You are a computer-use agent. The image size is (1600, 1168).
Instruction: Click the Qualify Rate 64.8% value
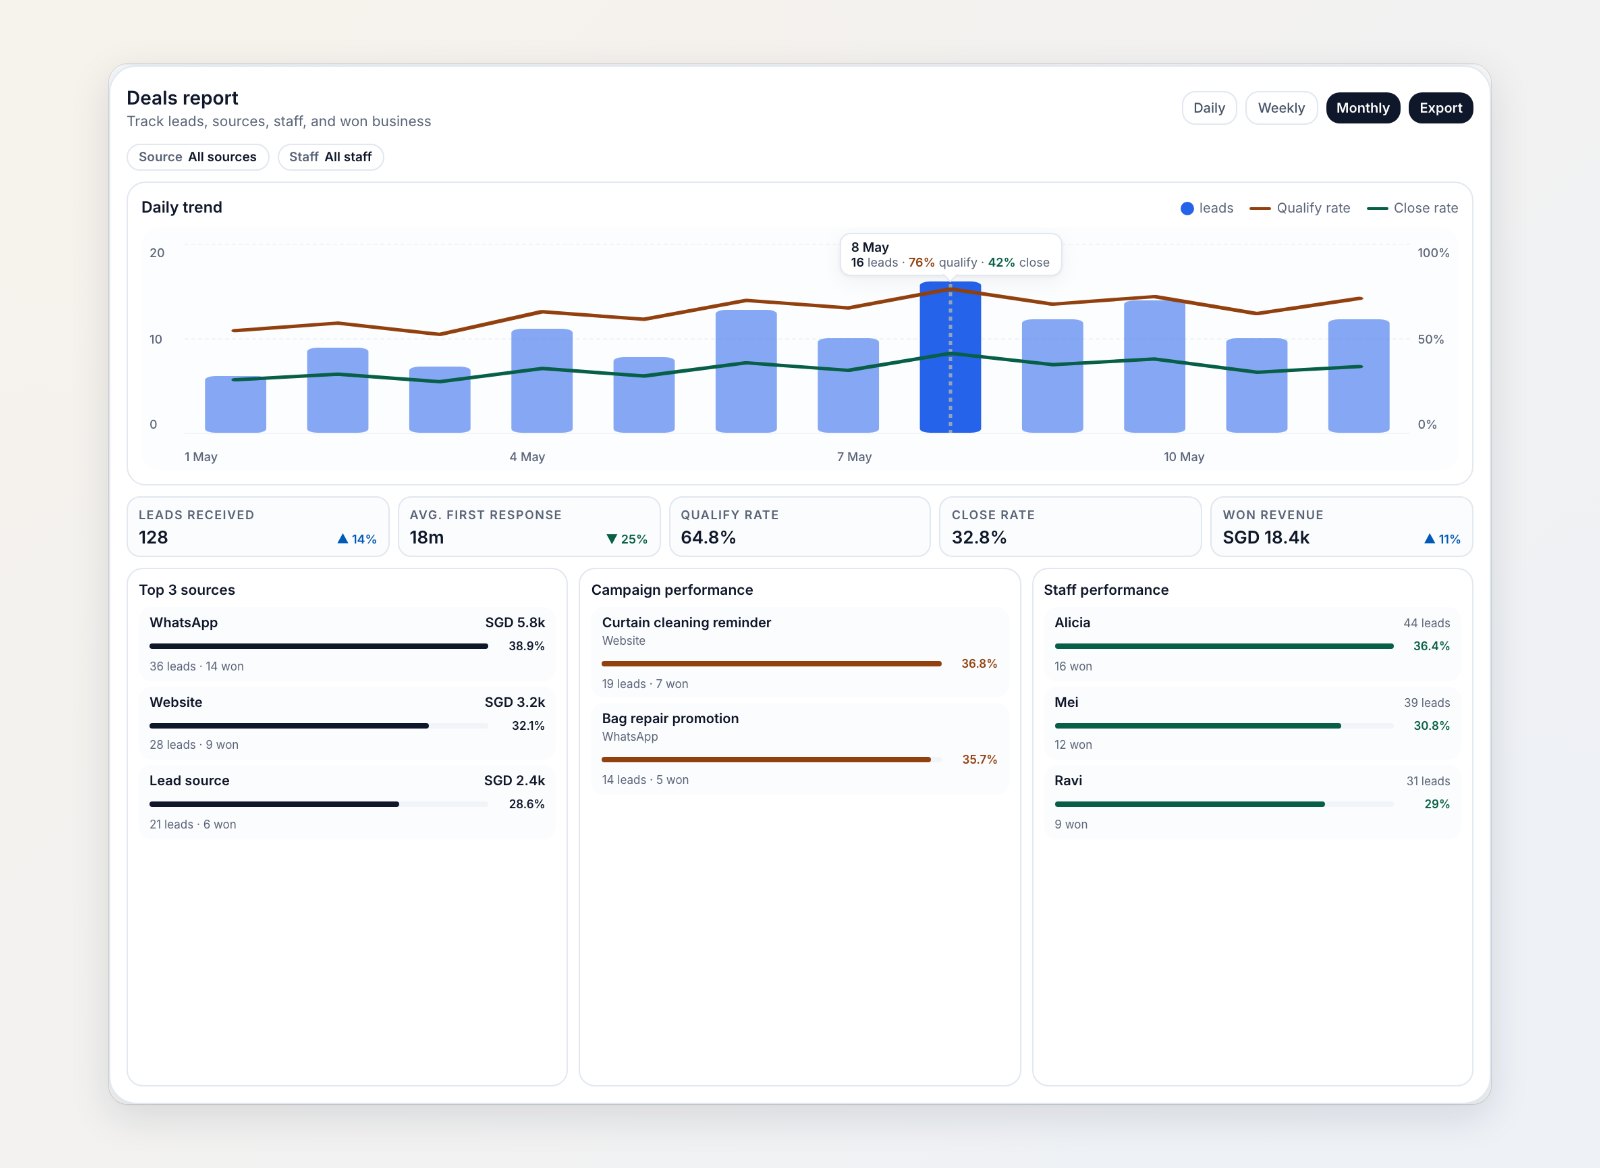(x=708, y=538)
